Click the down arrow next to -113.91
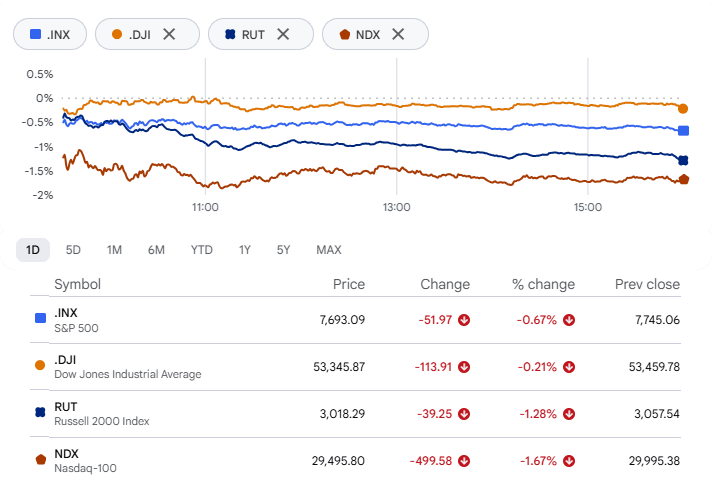The image size is (715, 486). (x=464, y=367)
